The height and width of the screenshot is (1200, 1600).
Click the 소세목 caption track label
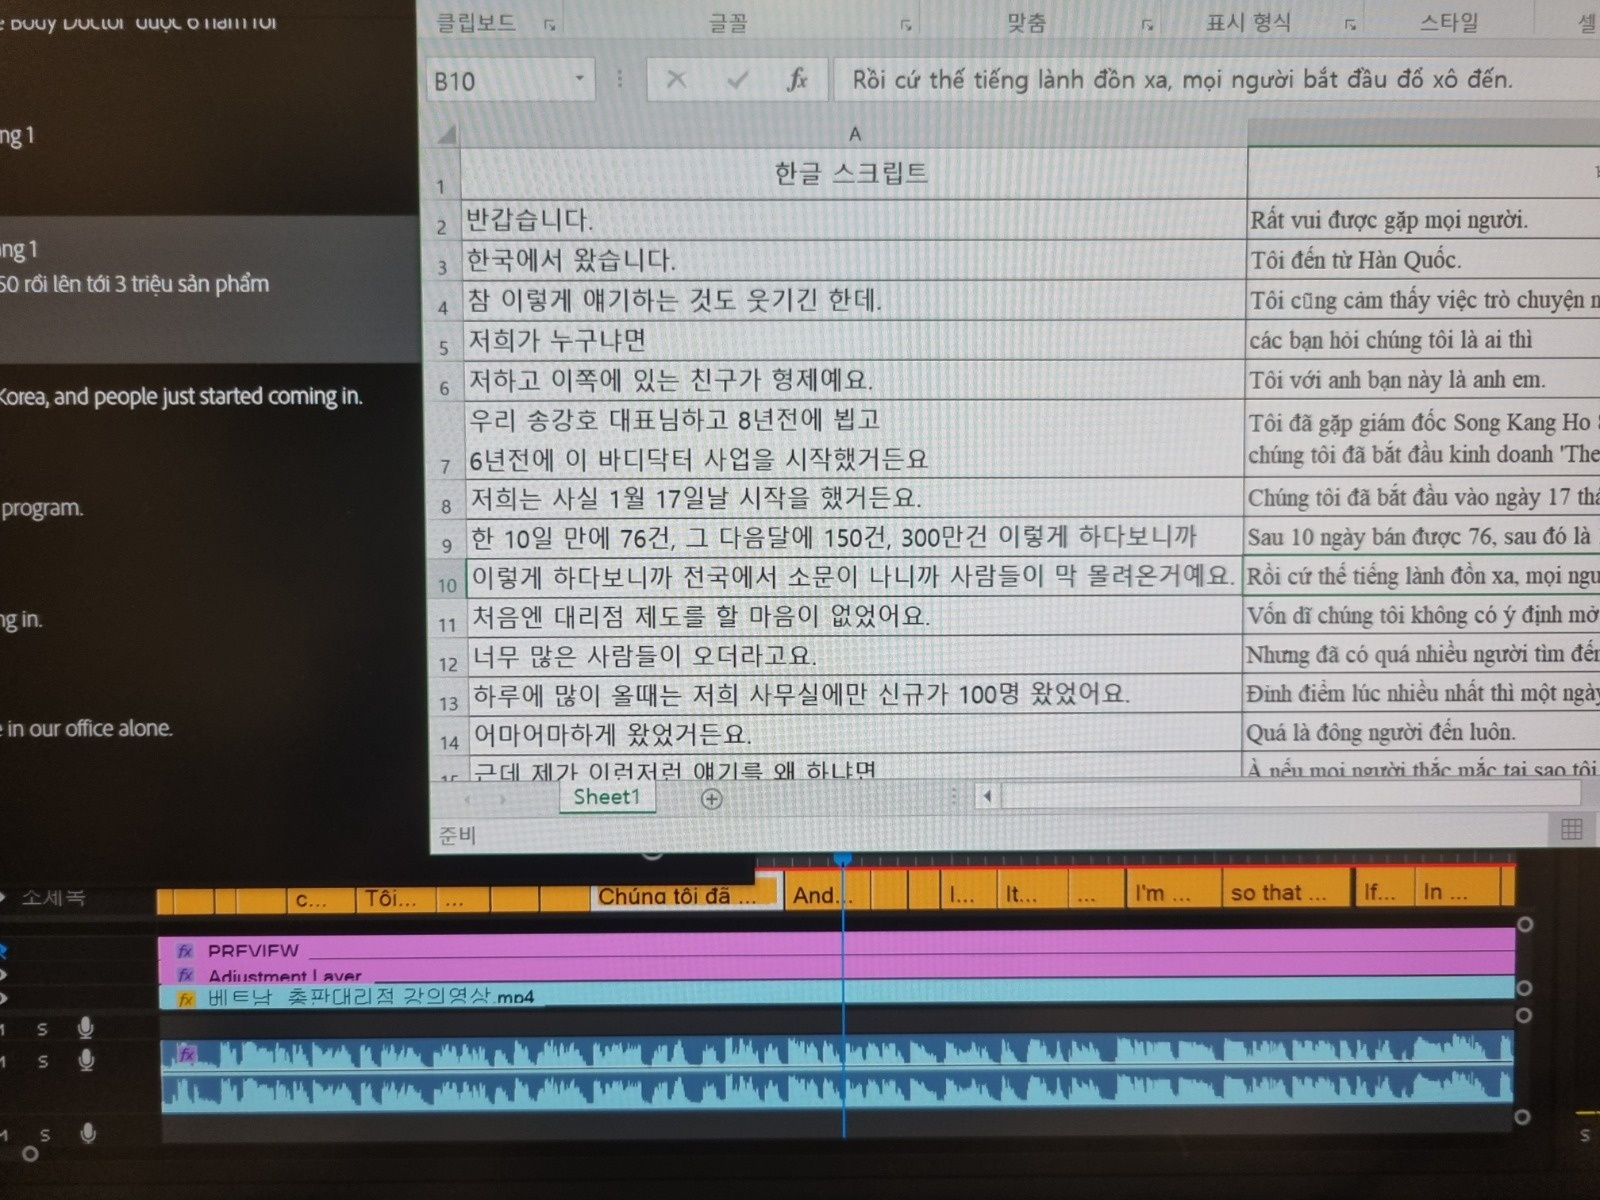[53, 898]
